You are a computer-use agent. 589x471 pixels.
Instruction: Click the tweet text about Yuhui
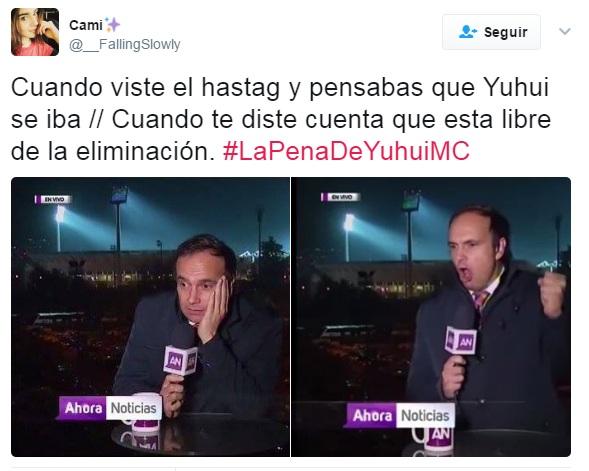281,119
